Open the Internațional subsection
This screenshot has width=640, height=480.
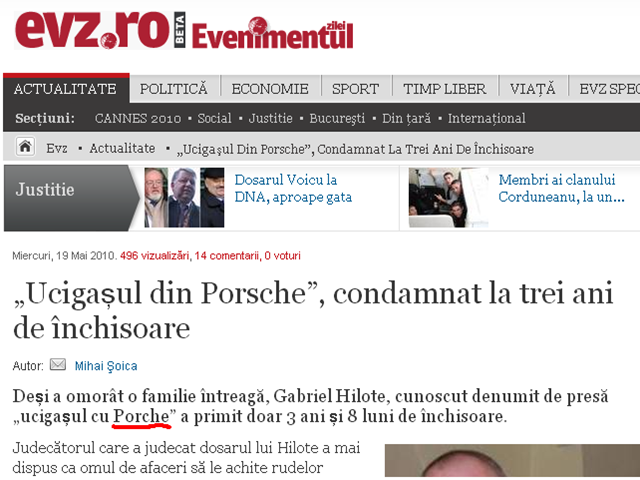click(487, 118)
